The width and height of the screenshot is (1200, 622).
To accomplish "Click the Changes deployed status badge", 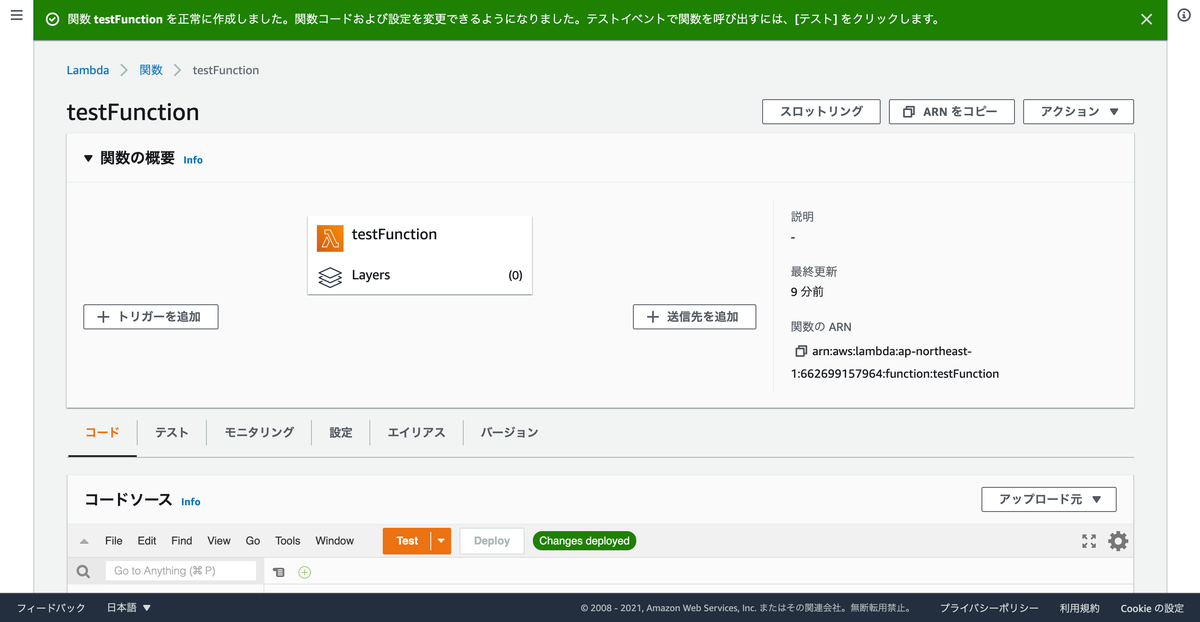I will click(x=585, y=541).
